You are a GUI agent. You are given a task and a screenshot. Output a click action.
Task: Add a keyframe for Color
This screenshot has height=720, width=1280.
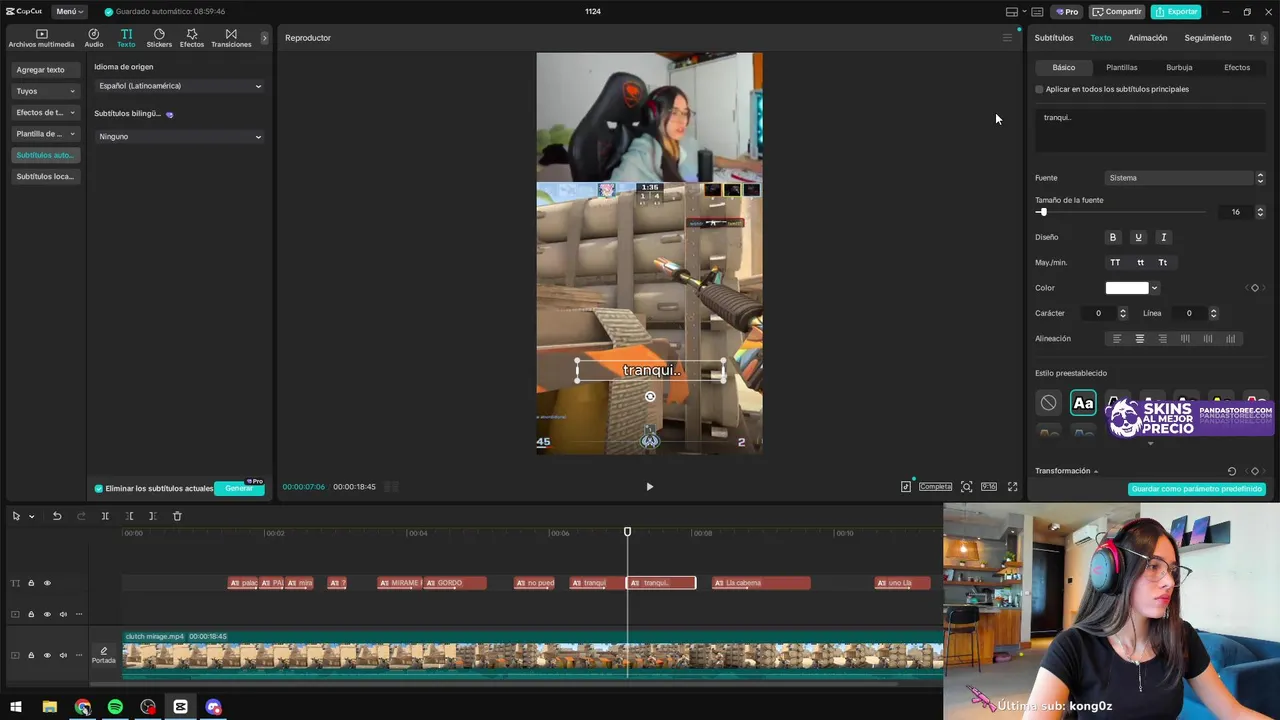[1255, 288]
